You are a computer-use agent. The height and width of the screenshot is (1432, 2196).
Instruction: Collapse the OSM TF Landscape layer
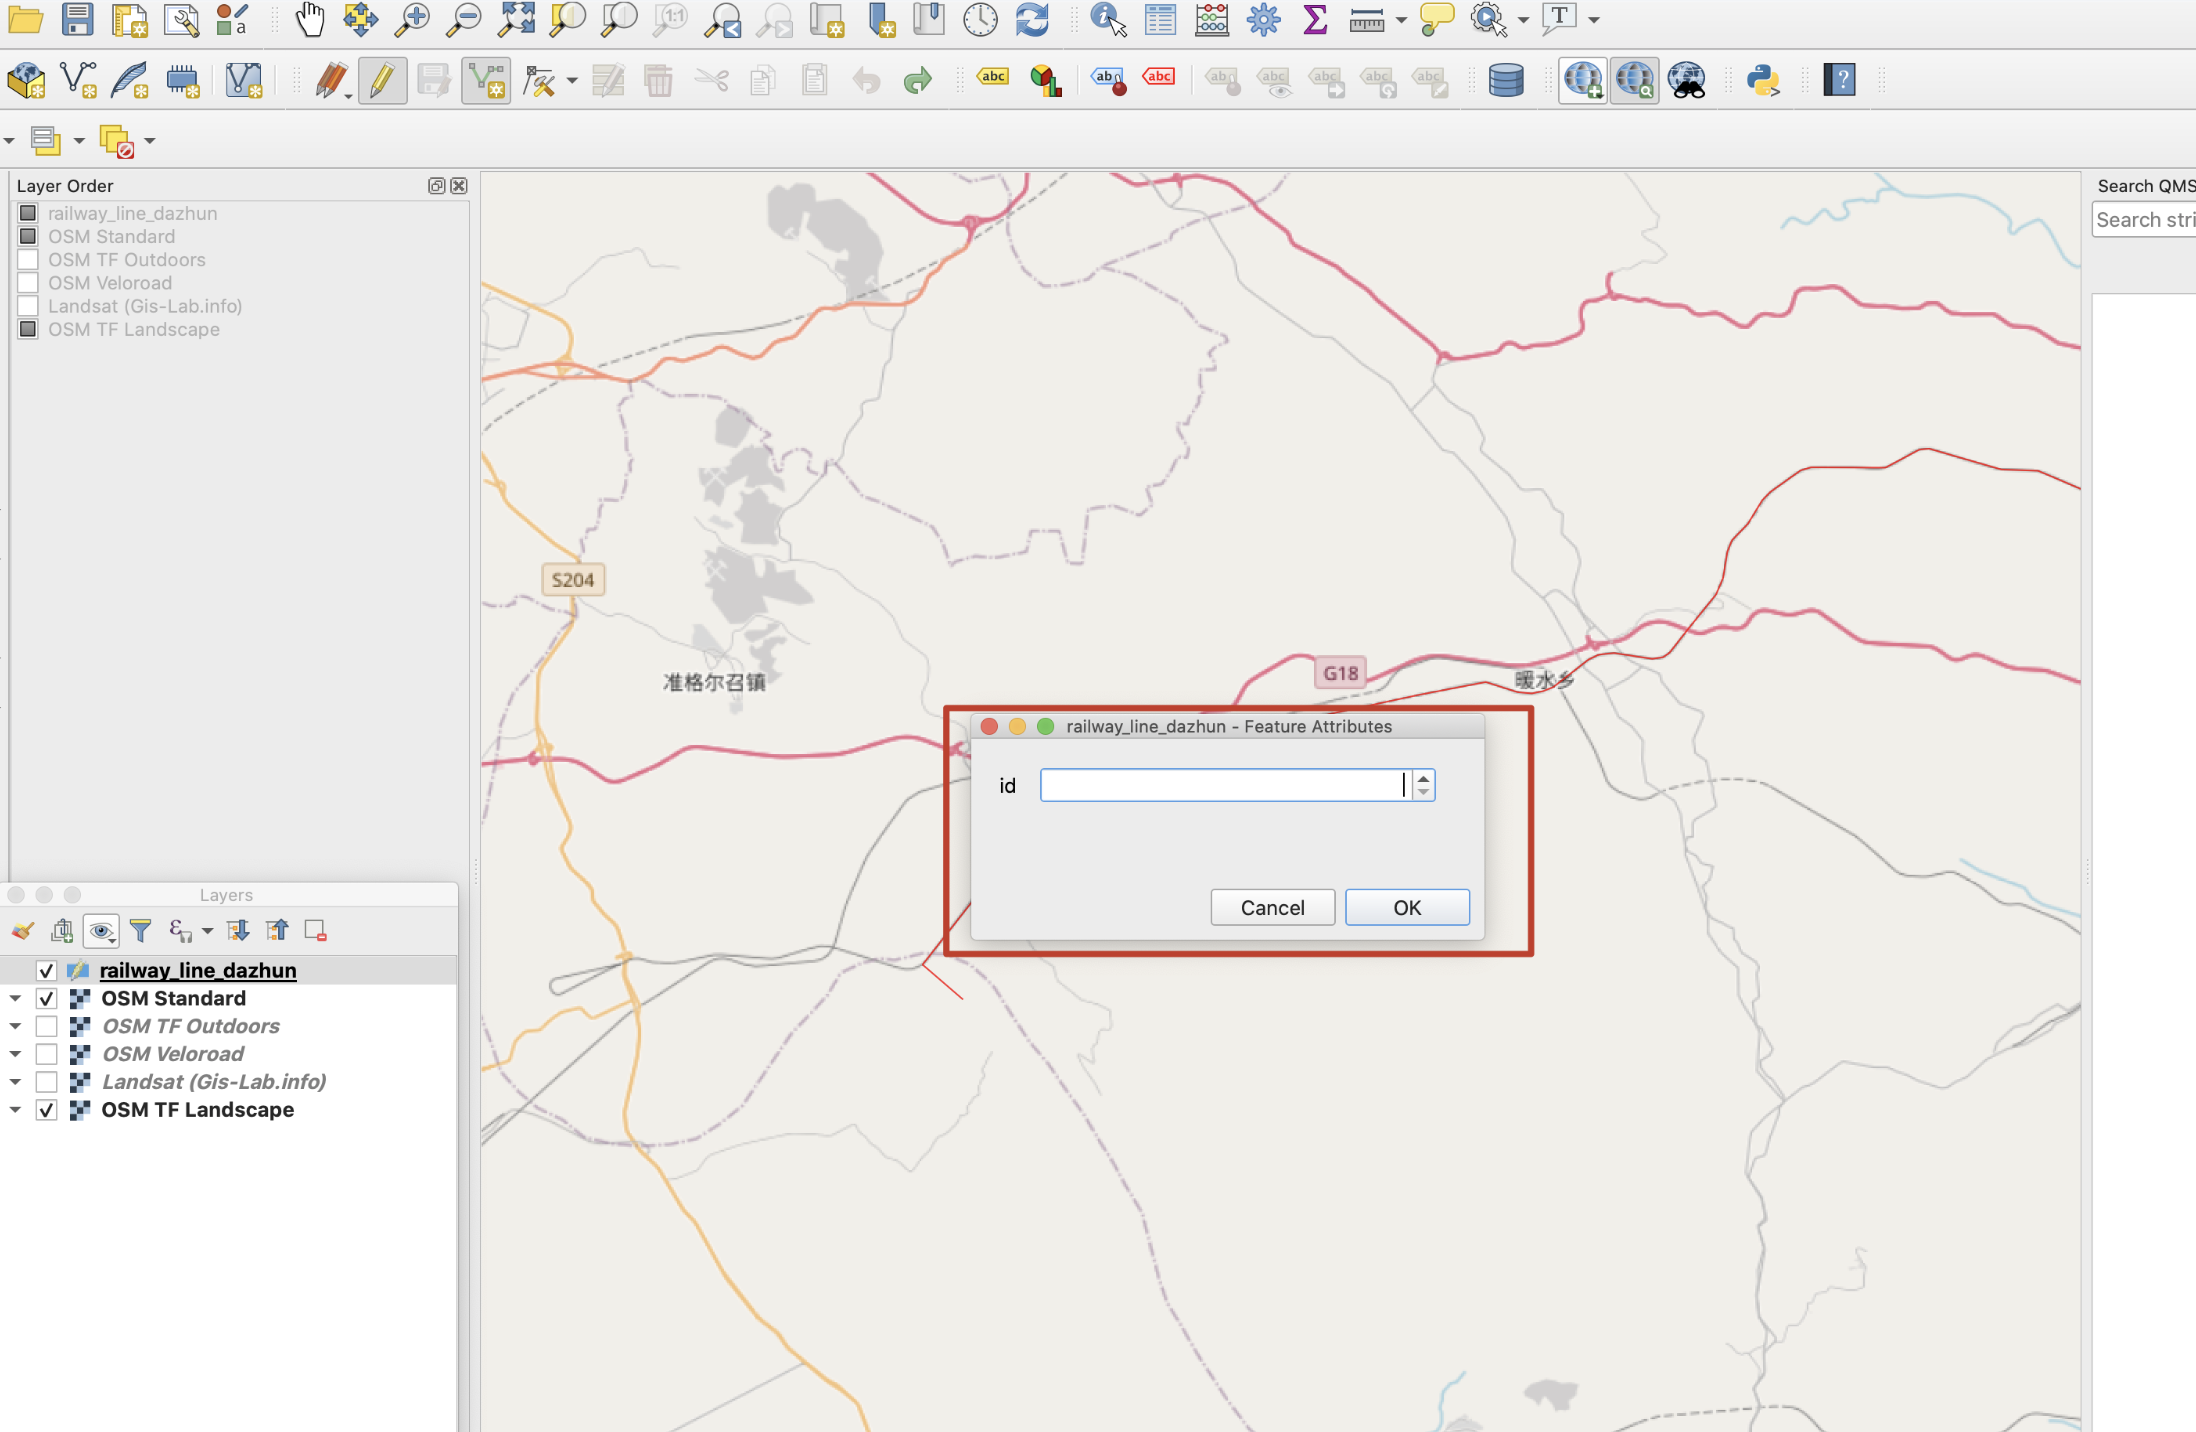pos(14,1109)
